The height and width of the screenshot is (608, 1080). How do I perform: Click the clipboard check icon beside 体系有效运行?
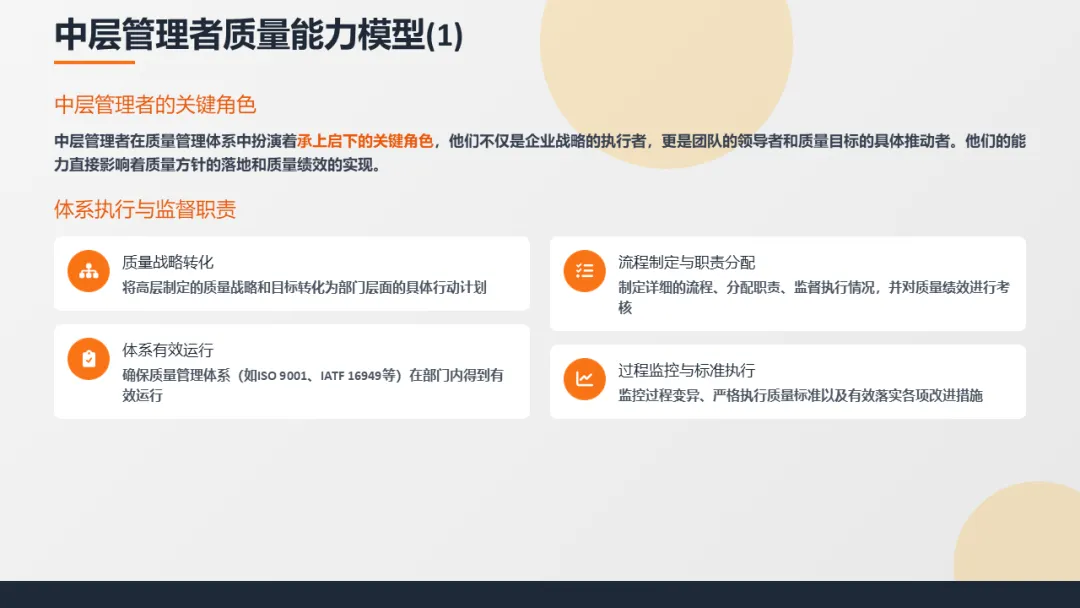(x=88, y=359)
